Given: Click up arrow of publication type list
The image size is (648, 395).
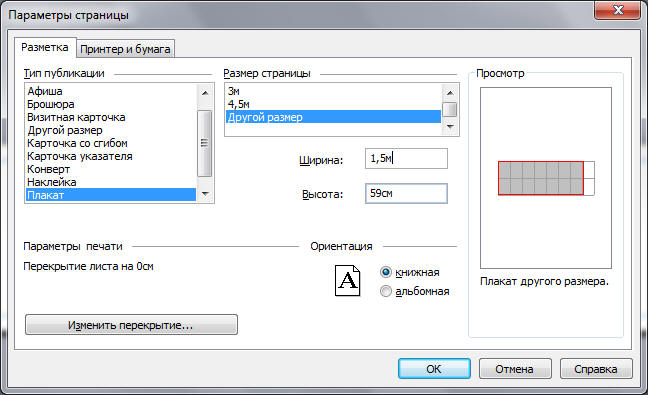Looking at the screenshot, I should tap(205, 93).
